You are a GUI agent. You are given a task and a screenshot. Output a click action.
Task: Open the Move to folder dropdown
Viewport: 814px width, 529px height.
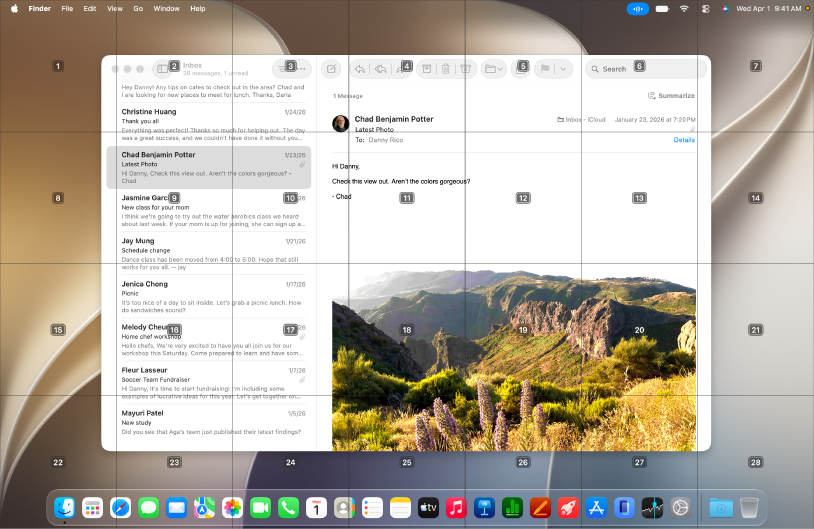click(x=493, y=69)
